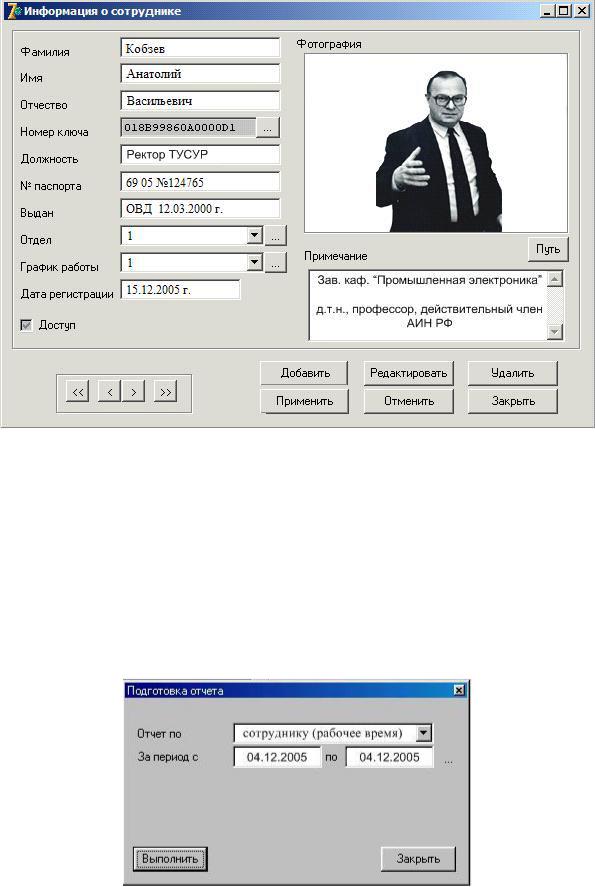Image resolution: width=595 pixels, height=887 pixels.
Task: Minimize the Информация о сотруднике window
Action: pos(546,11)
